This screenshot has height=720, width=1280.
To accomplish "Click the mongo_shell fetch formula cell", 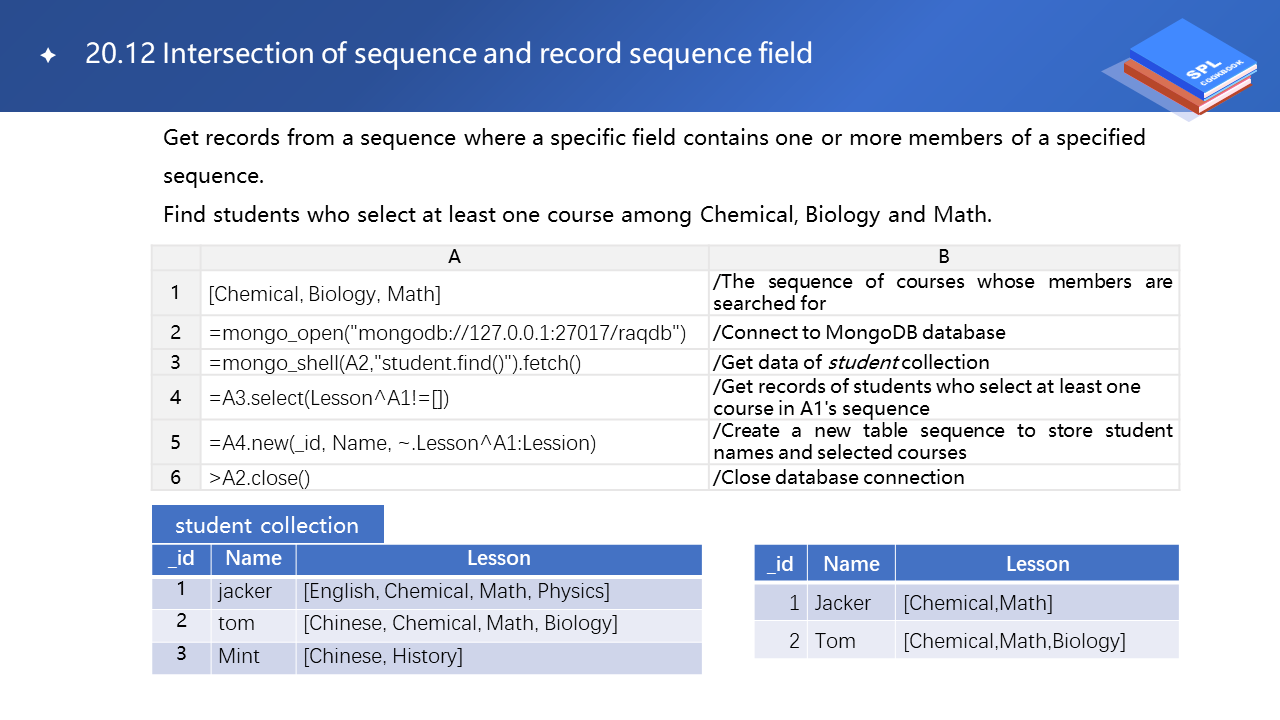I will [454, 362].
